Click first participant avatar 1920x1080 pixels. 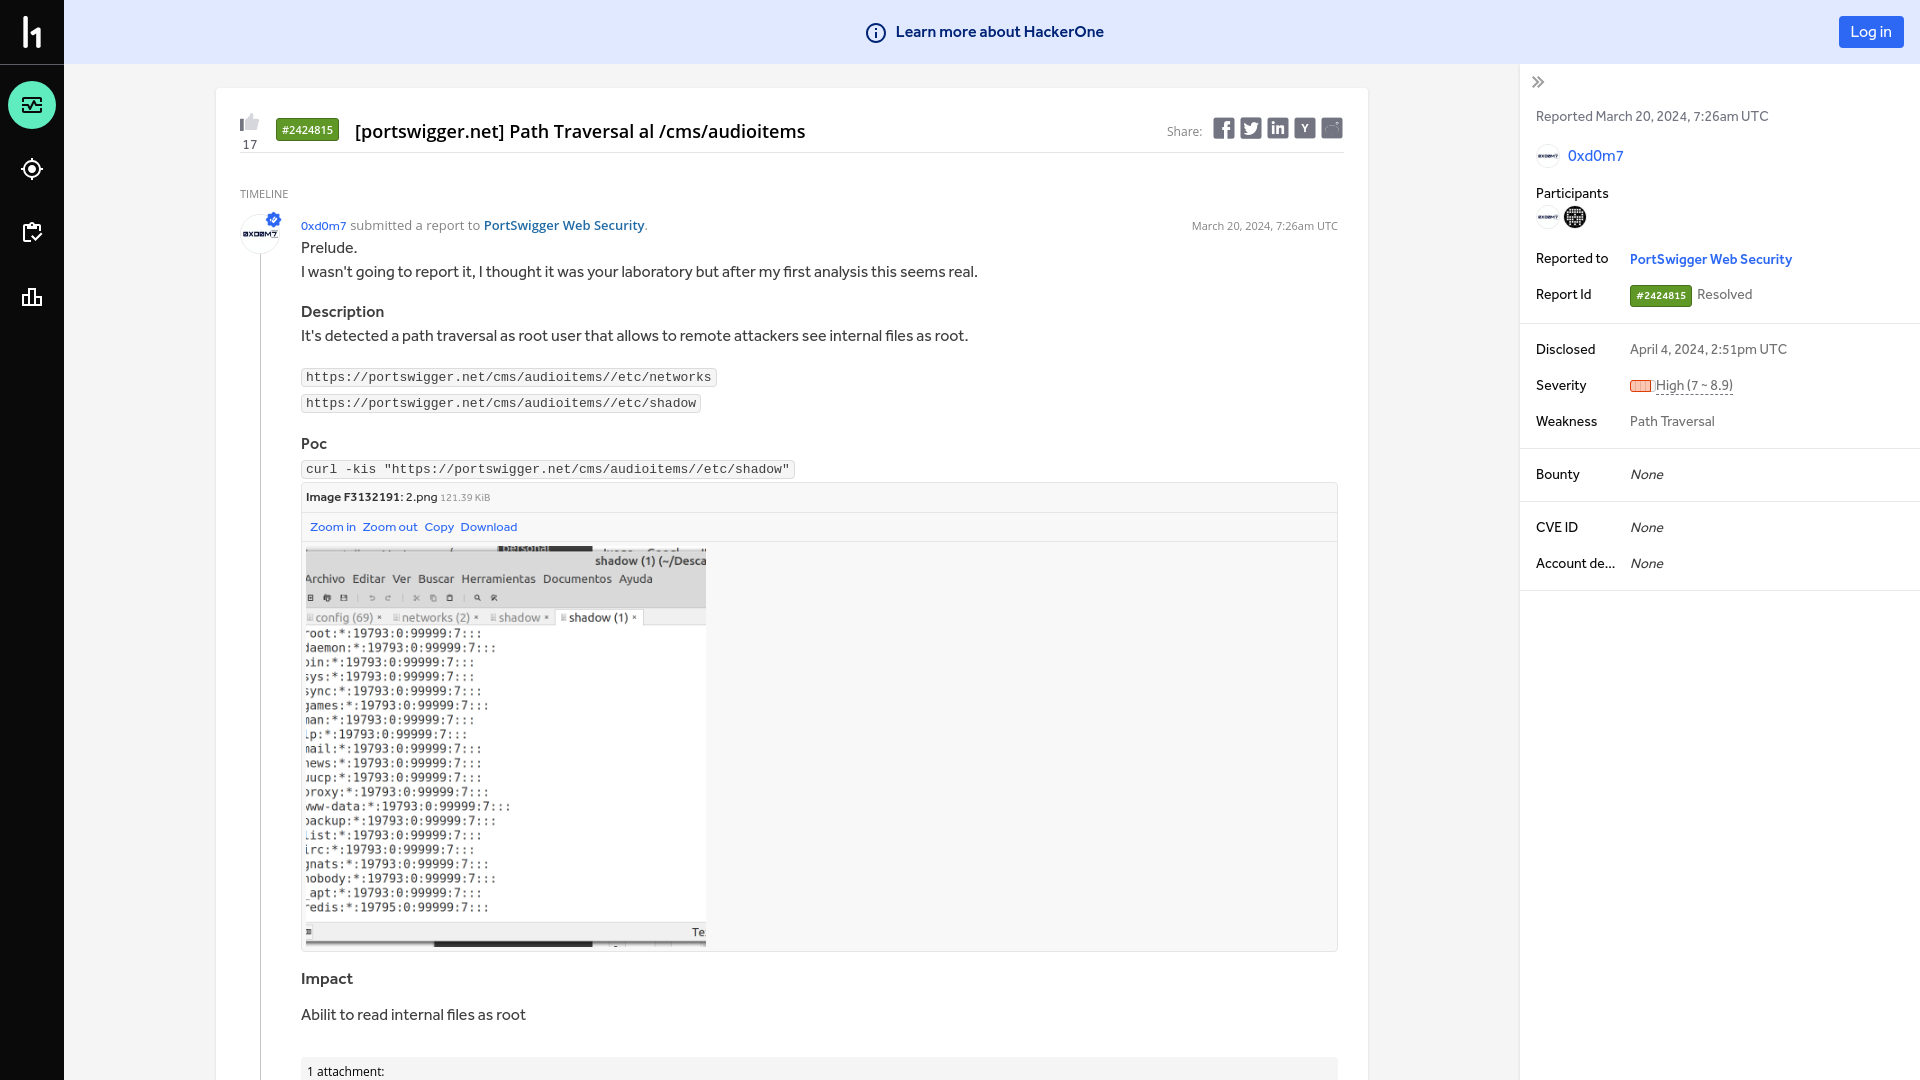(x=1548, y=217)
